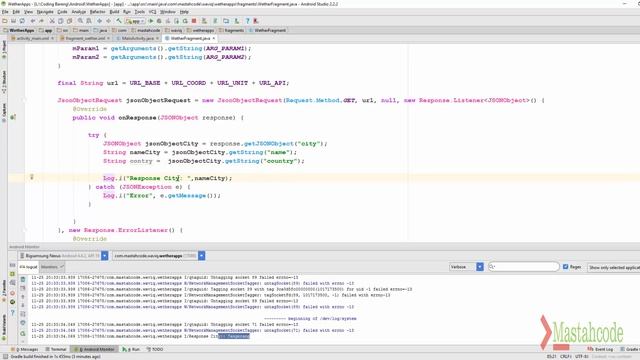The height and width of the screenshot is (360, 640).
Task: Open the Run menu
Action: [x=127, y=12]
